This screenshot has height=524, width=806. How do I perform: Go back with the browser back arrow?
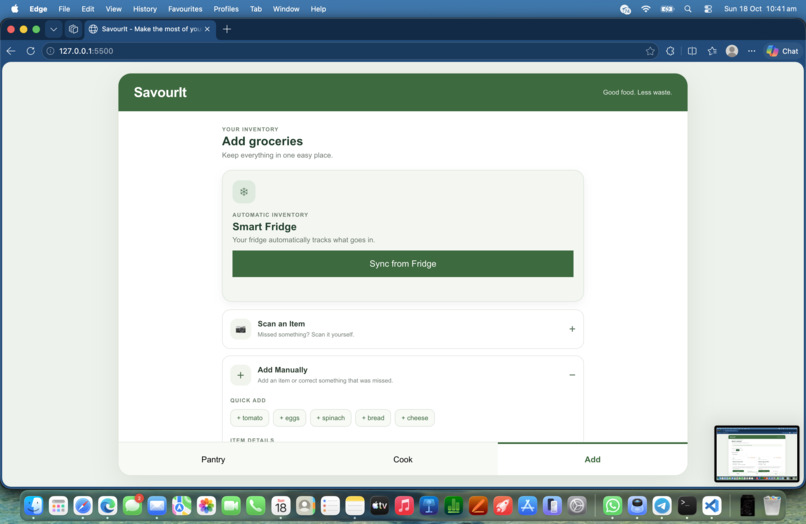coord(11,51)
